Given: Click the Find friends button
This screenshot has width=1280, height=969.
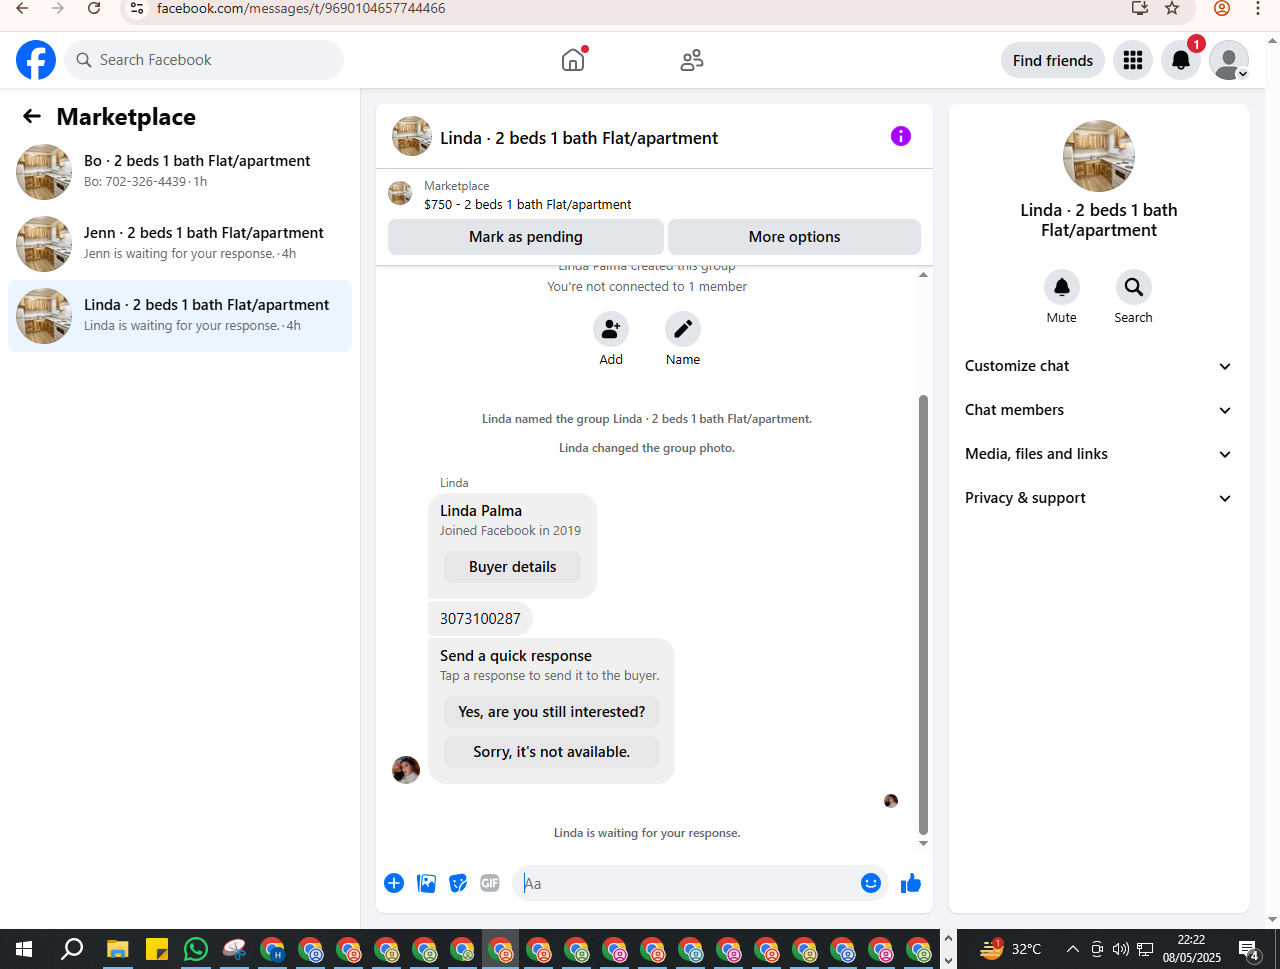Looking at the screenshot, I should tap(1053, 60).
